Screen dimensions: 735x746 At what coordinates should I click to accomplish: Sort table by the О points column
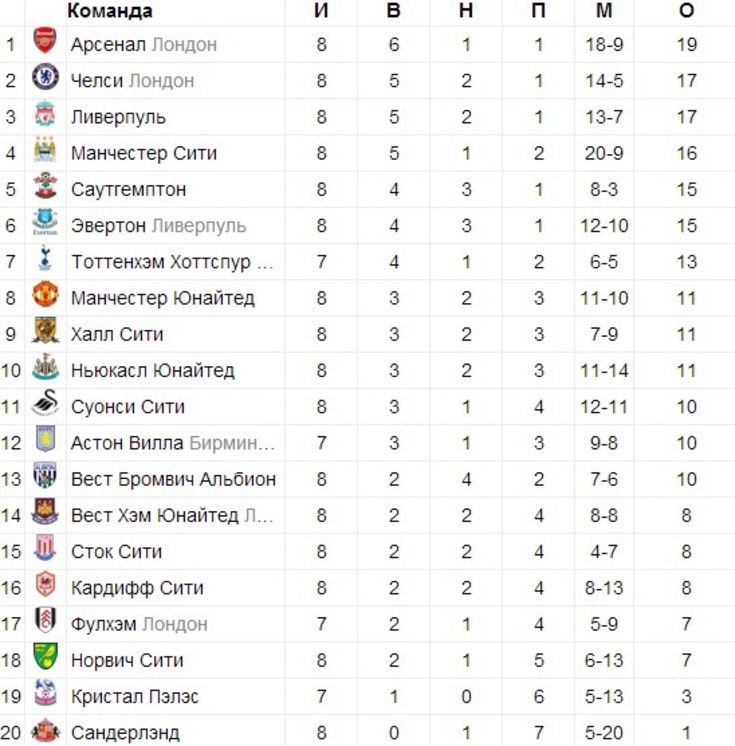click(x=686, y=10)
